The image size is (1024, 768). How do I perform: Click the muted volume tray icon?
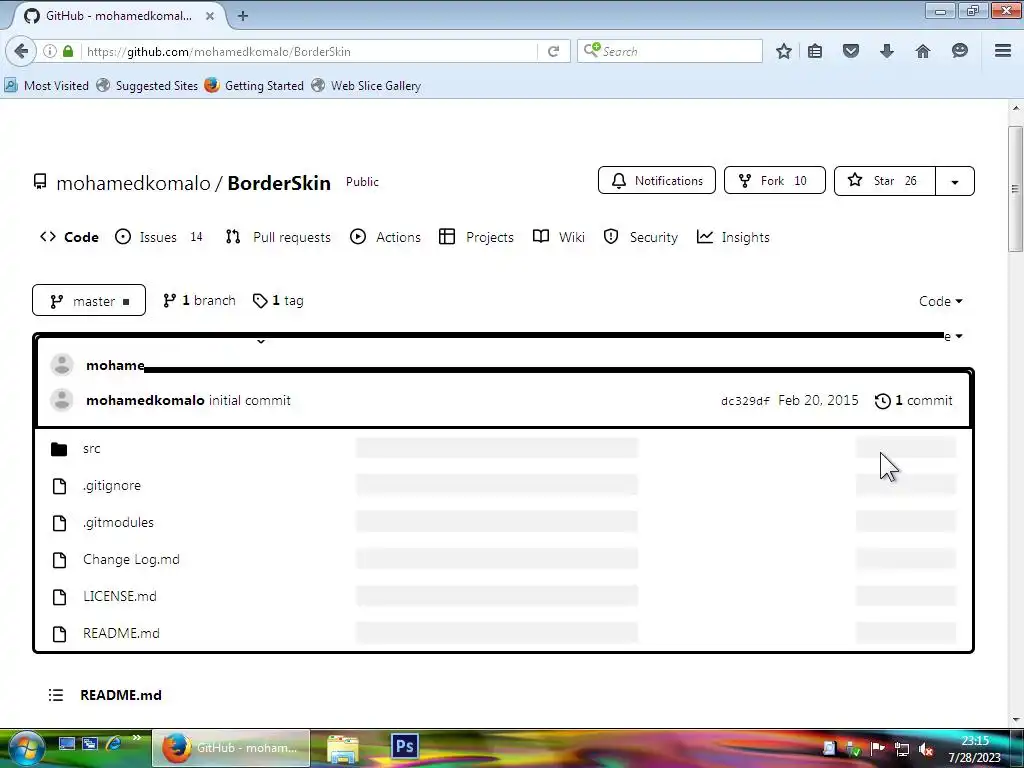[x=926, y=749]
